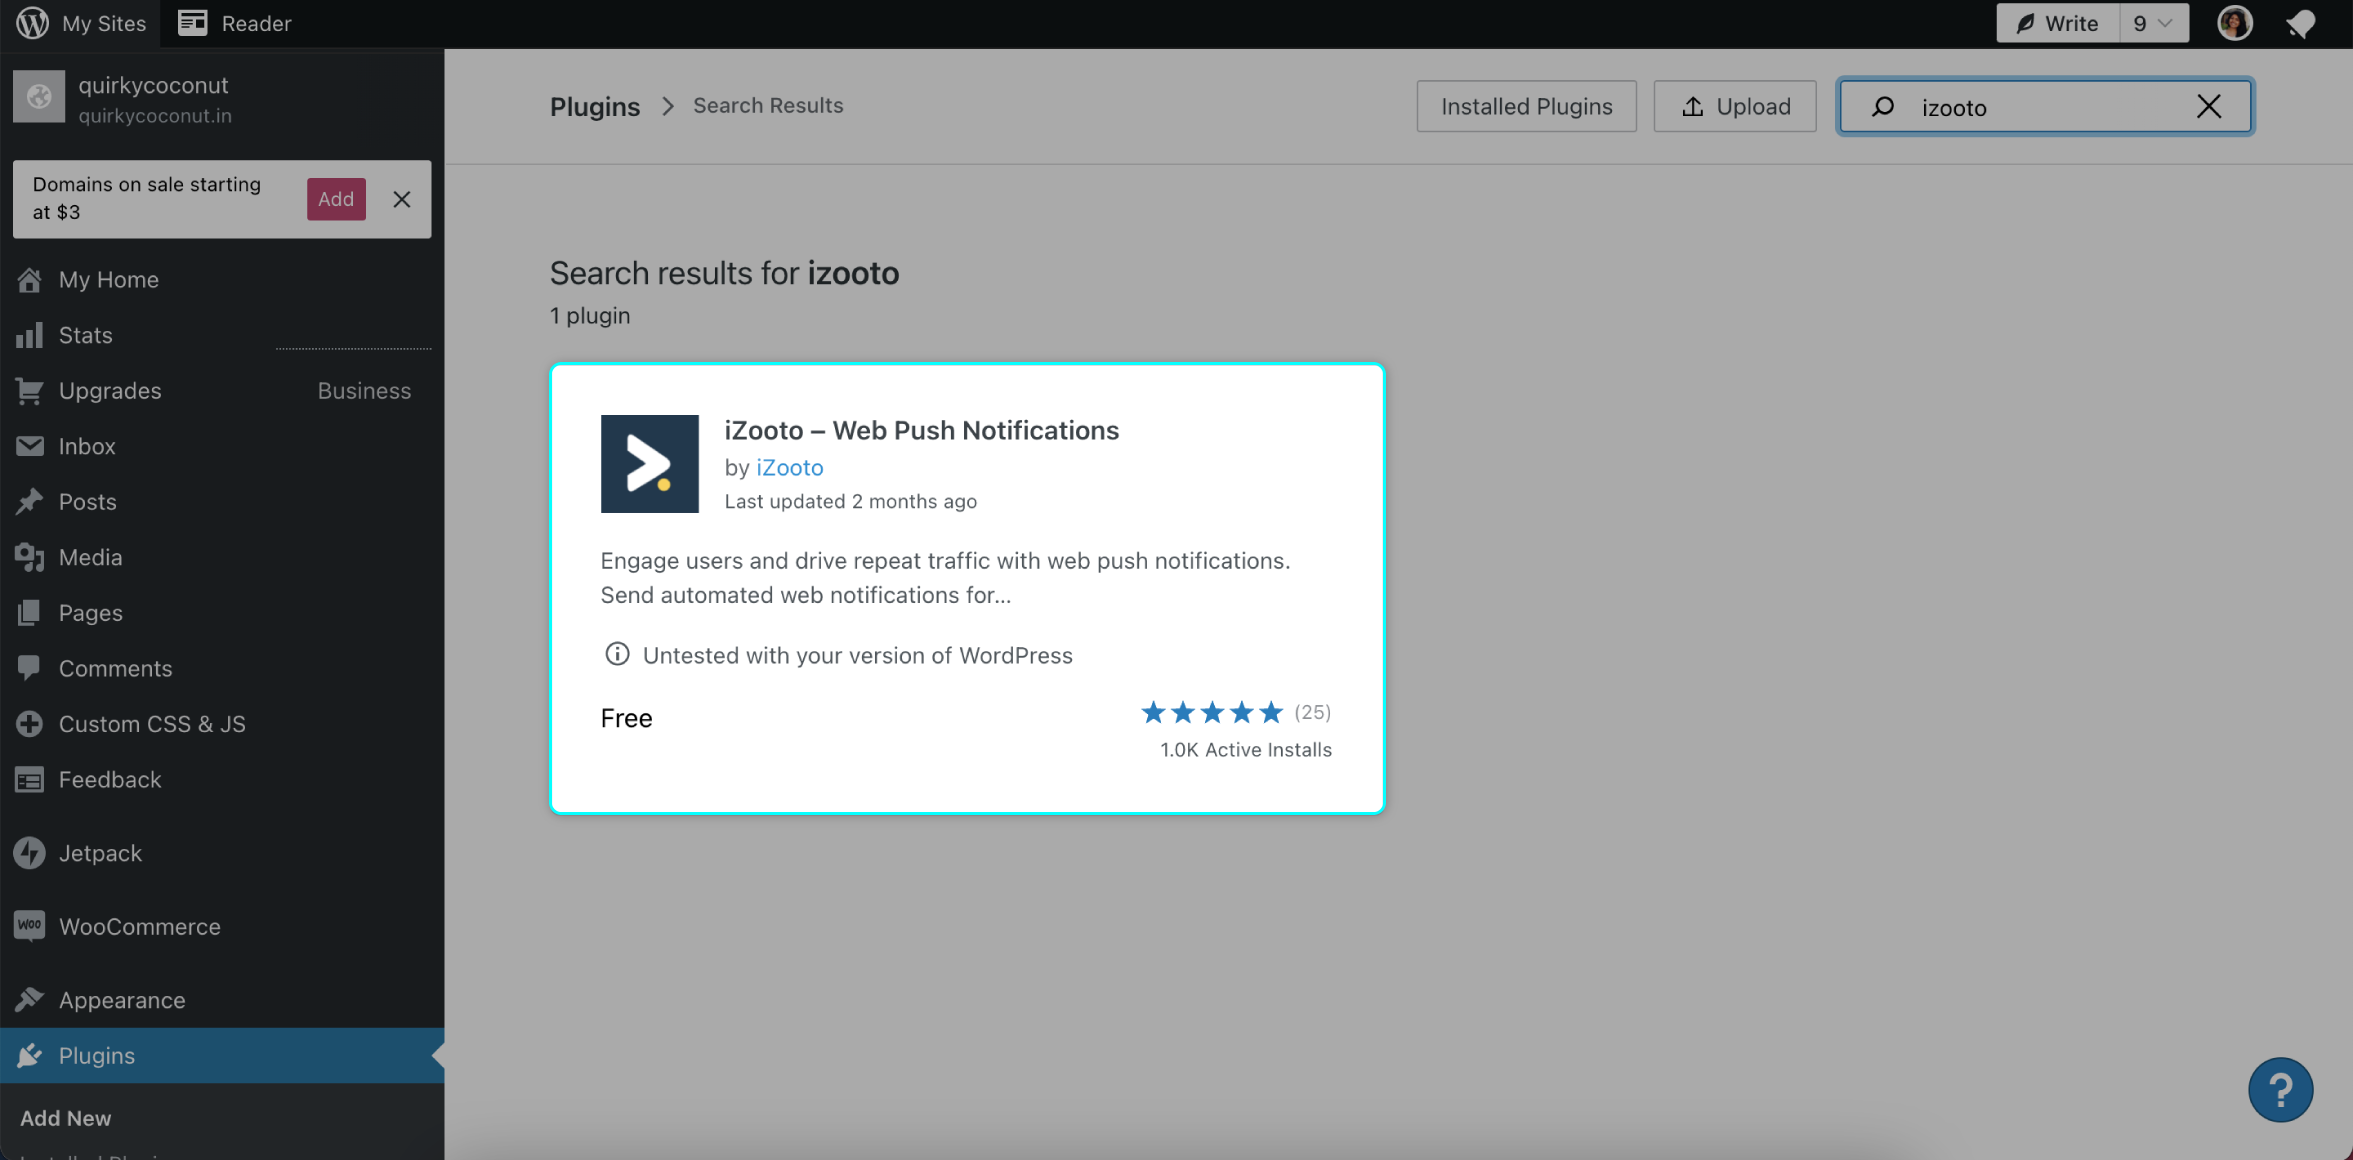The width and height of the screenshot is (2353, 1160).
Task: Click the Last updated 2 months ago text
Action: pos(851,502)
